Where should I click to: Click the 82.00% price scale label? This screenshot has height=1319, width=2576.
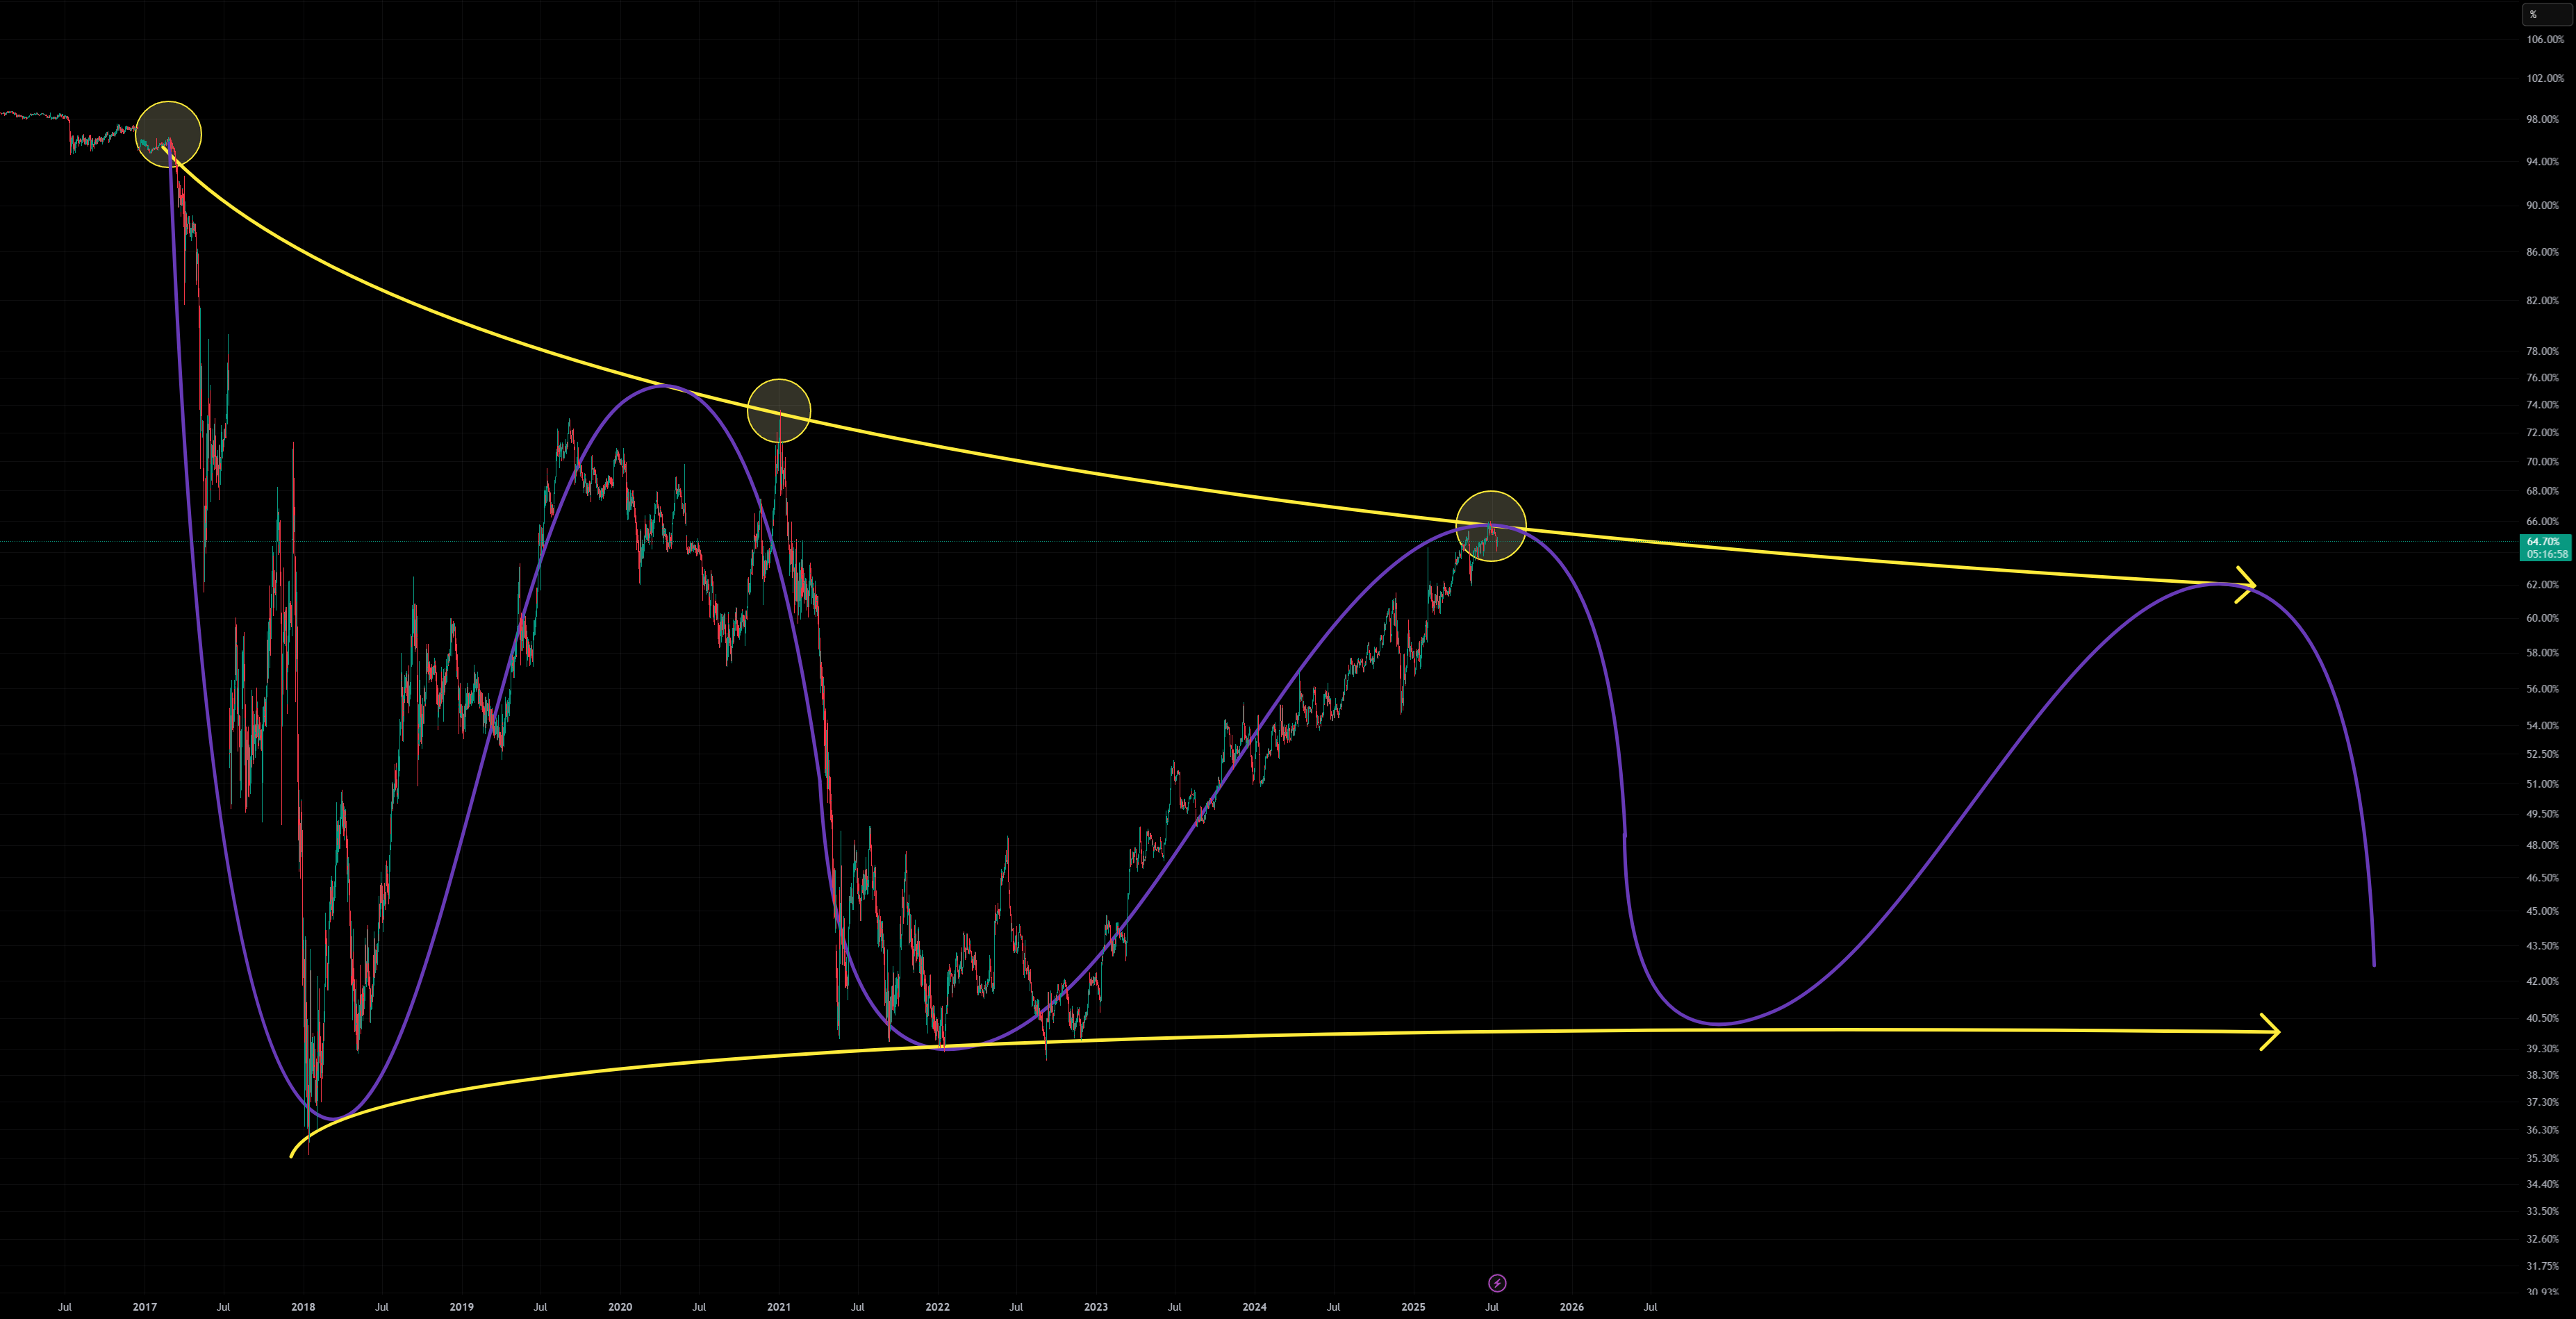(2542, 301)
